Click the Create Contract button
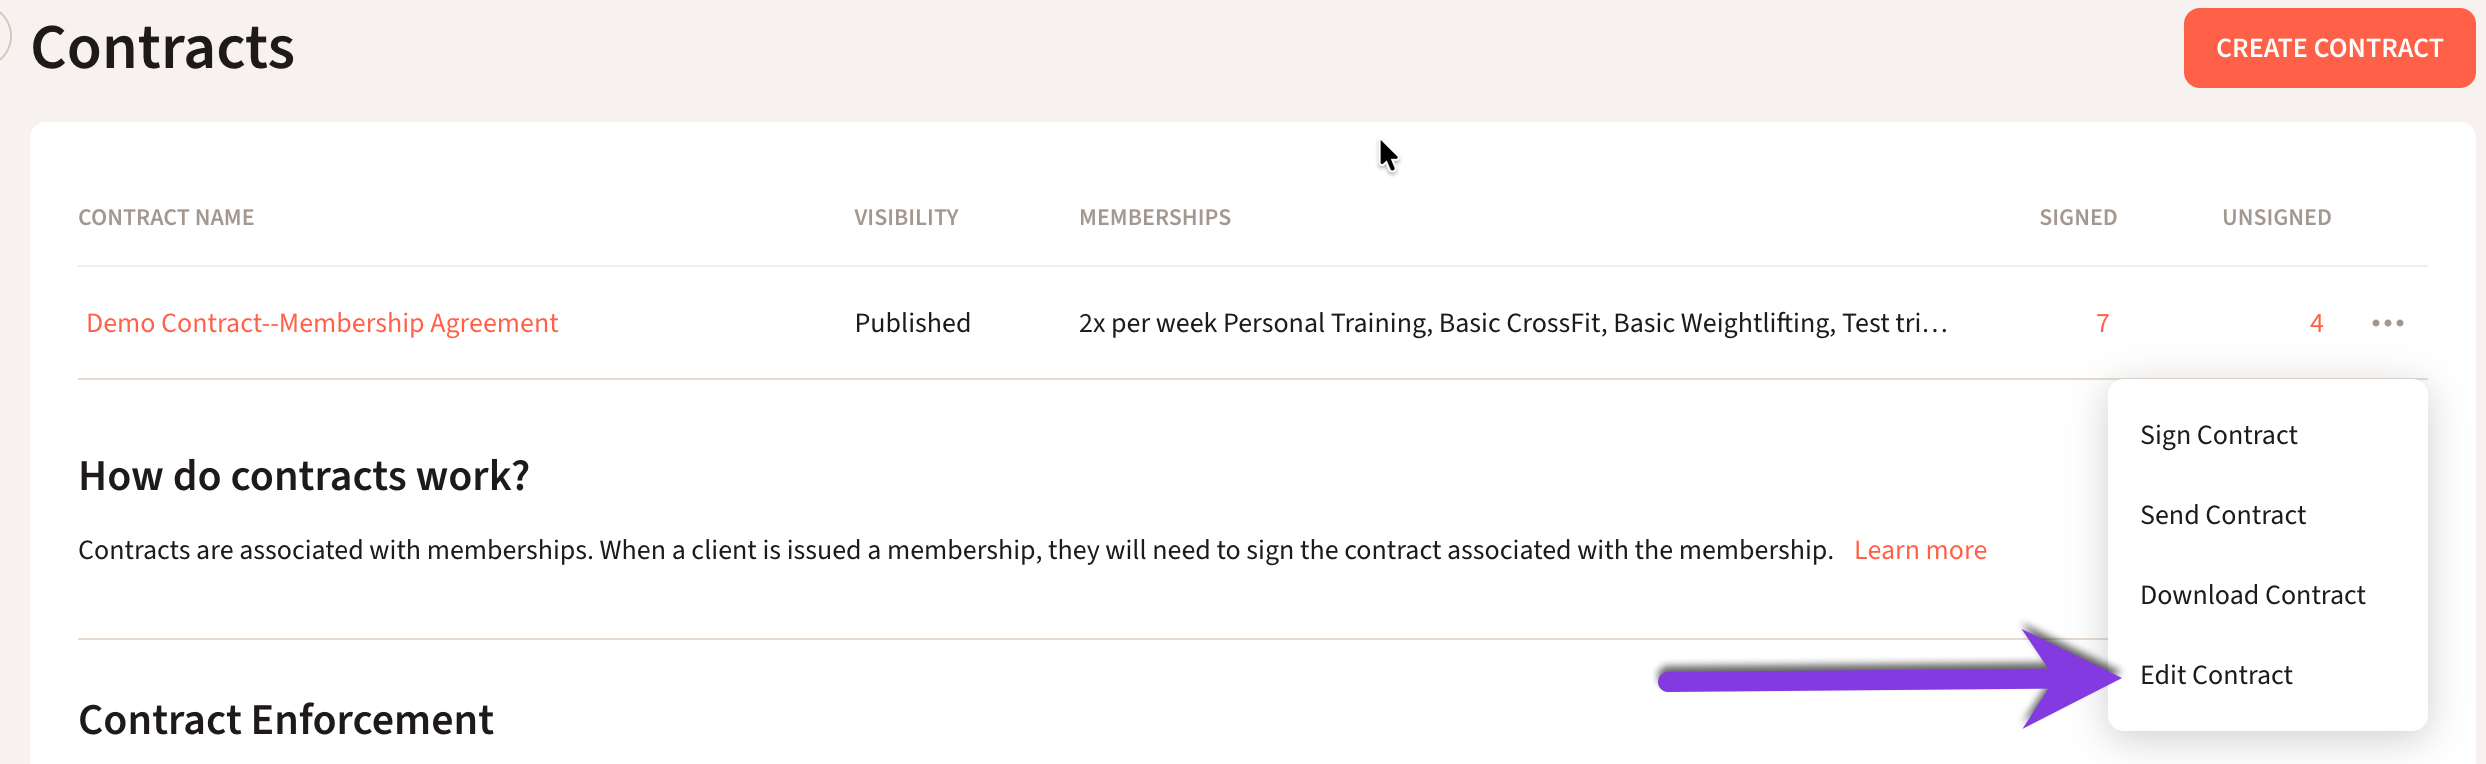 [2328, 48]
